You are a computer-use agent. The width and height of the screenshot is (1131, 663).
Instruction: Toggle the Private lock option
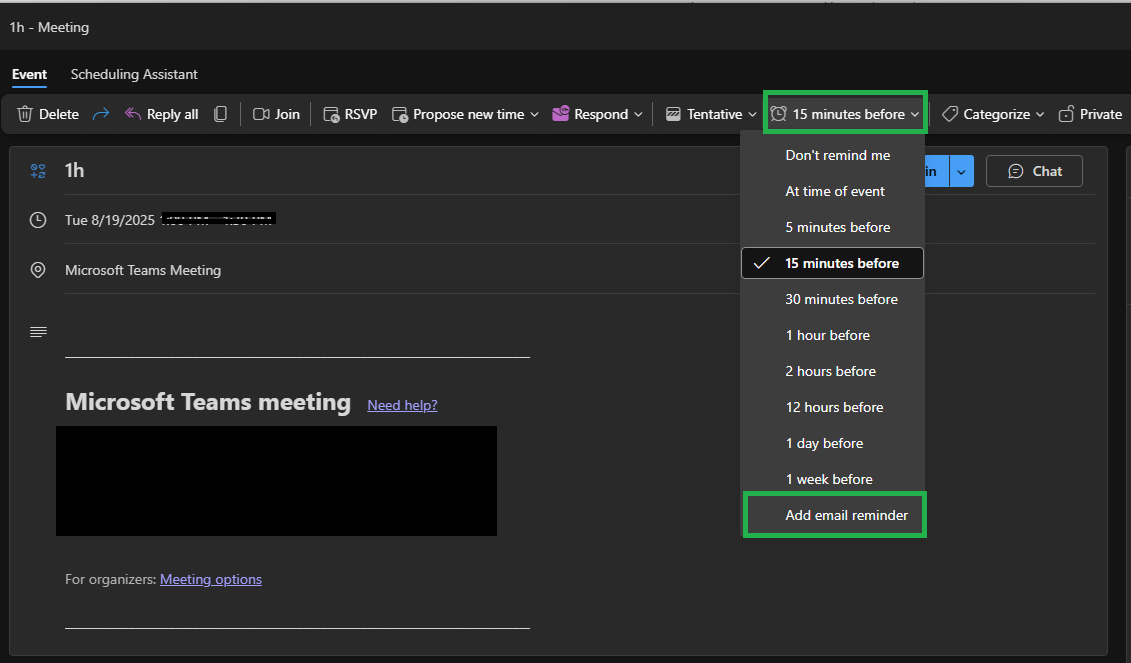[1090, 114]
